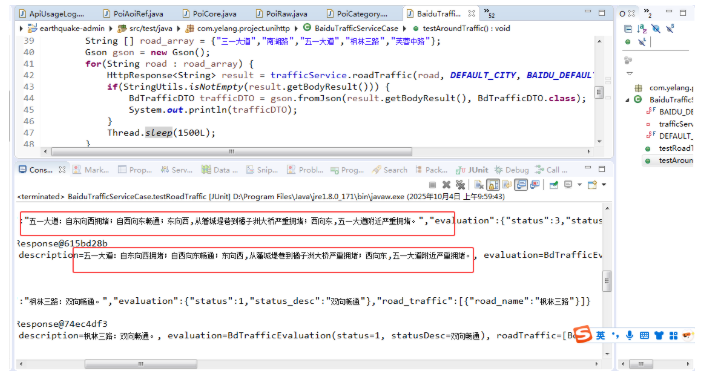Toggle hide fields in Outline
Viewport: 701px width, 376px height.
(656, 29)
